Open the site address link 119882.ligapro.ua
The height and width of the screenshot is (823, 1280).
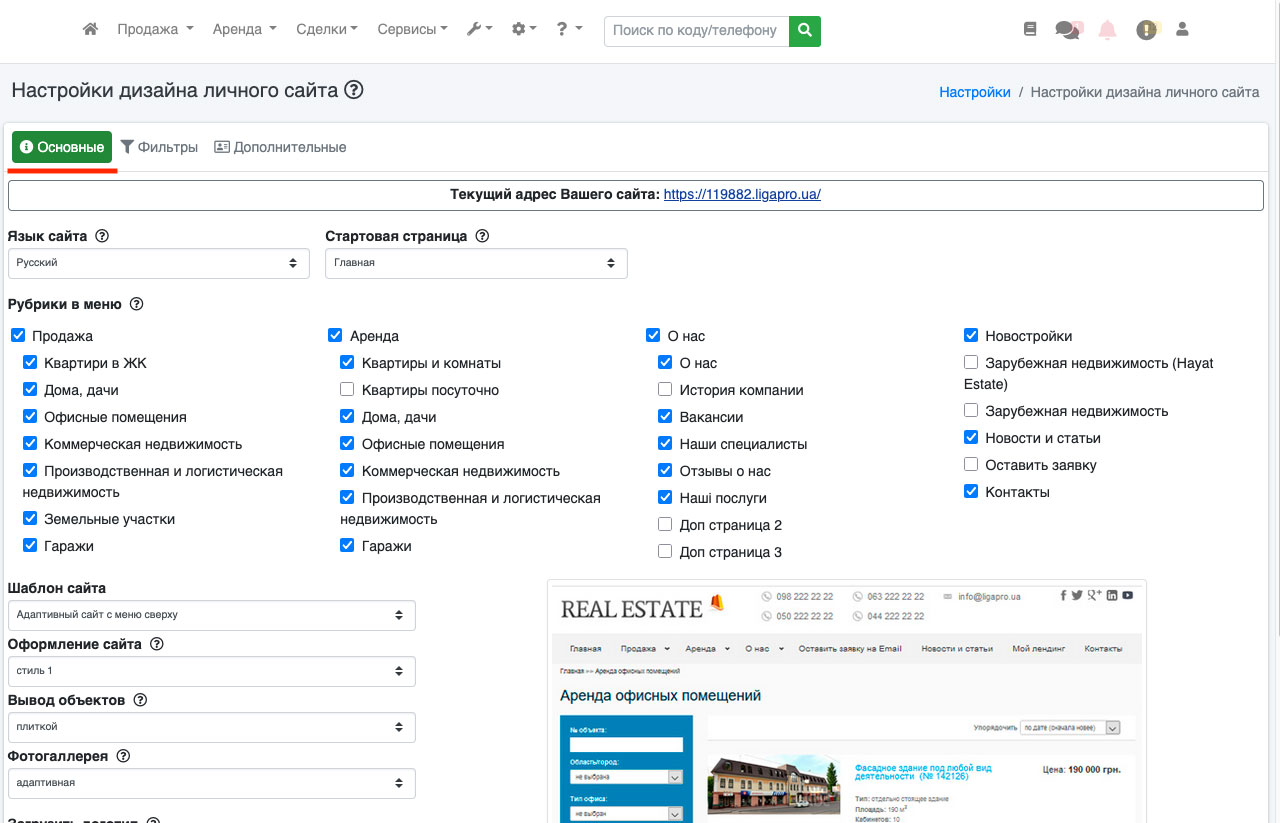[x=742, y=195]
